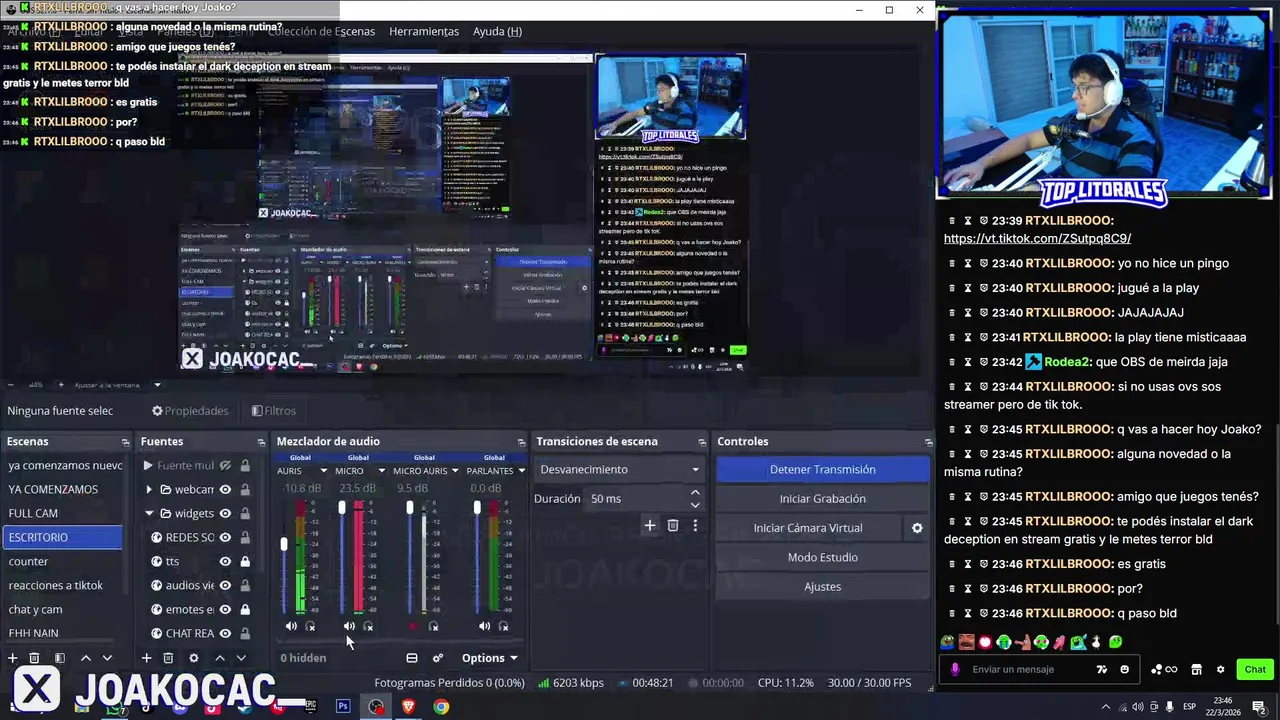This screenshot has width=1280, height=720.
Task: Open MICRO AURIS channel dropdown arrow
Action: click(455, 471)
